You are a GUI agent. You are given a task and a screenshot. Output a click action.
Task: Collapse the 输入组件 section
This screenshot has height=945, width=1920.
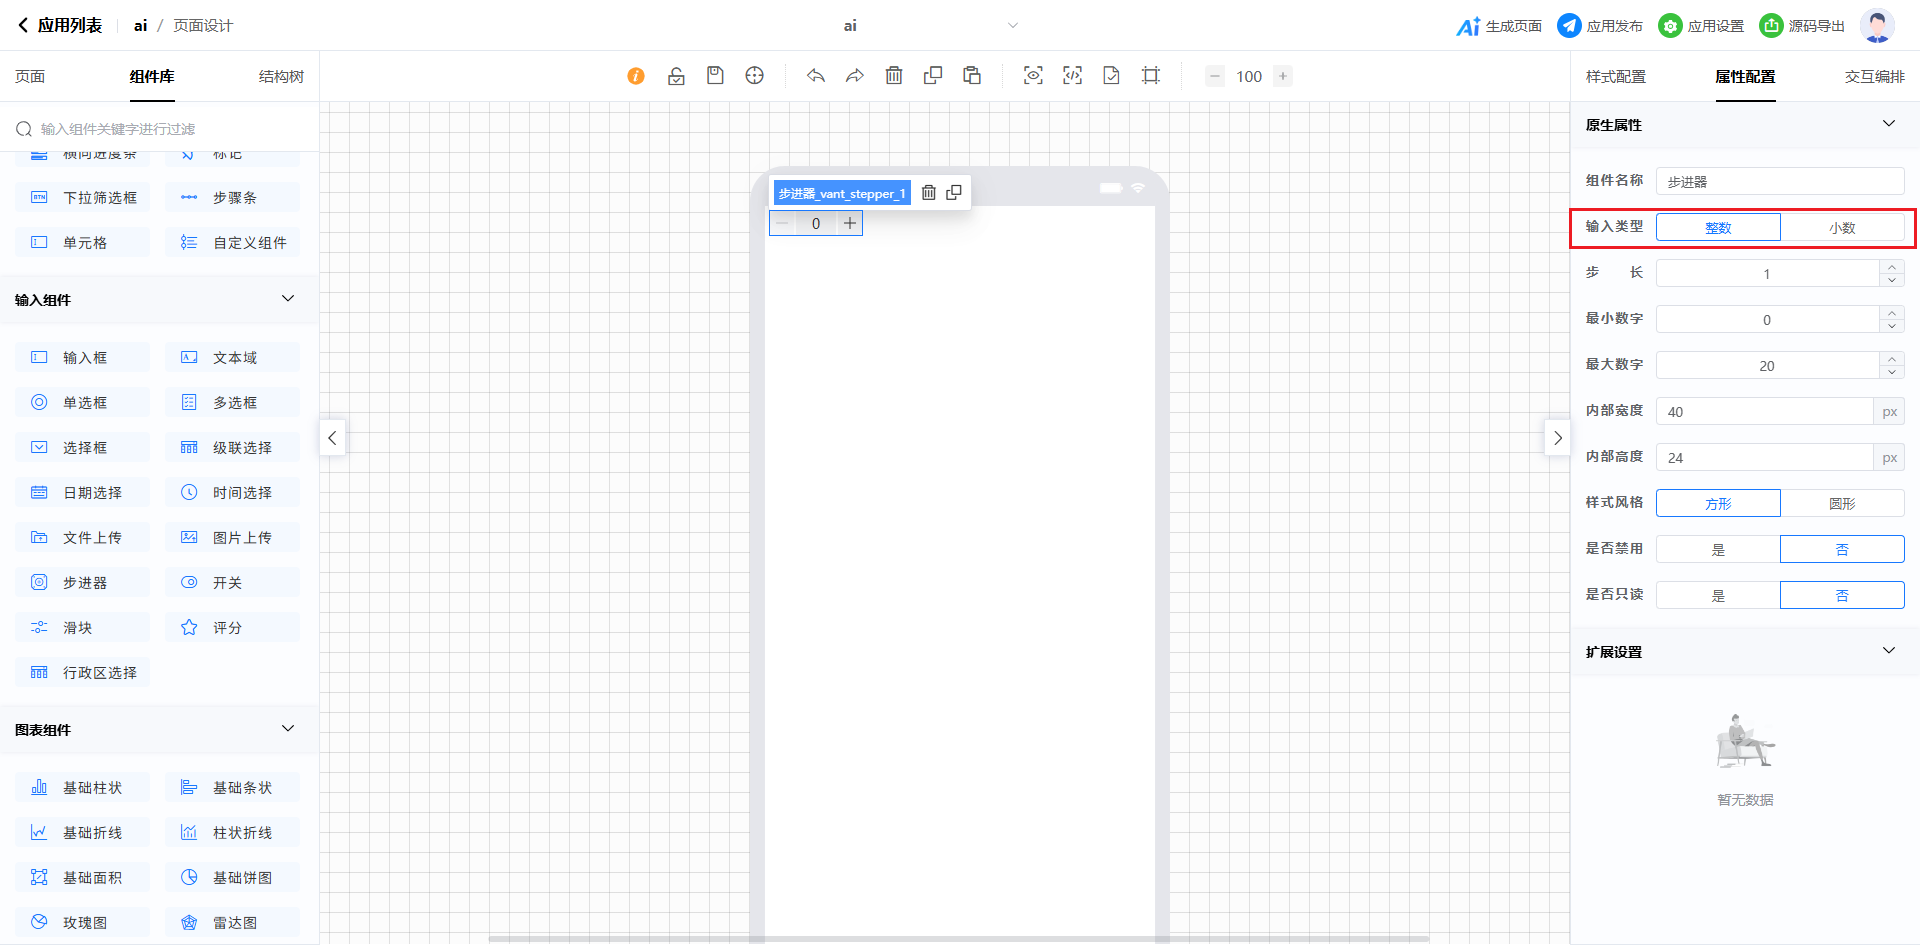tap(288, 299)
